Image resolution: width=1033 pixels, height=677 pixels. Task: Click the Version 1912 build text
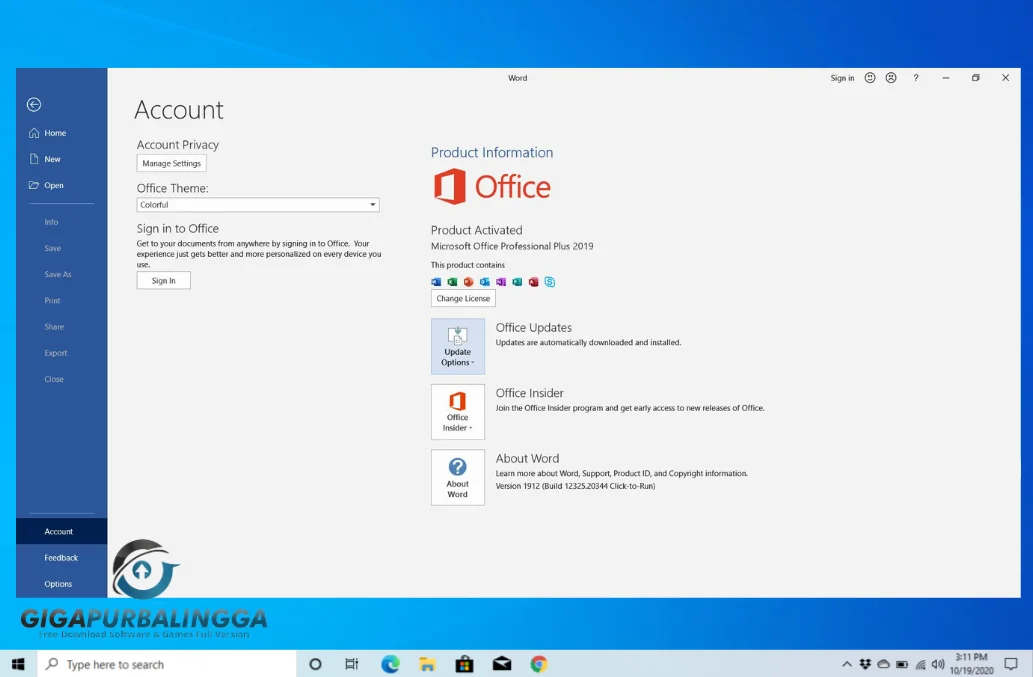pyautogui.click(x=575, y=486)
